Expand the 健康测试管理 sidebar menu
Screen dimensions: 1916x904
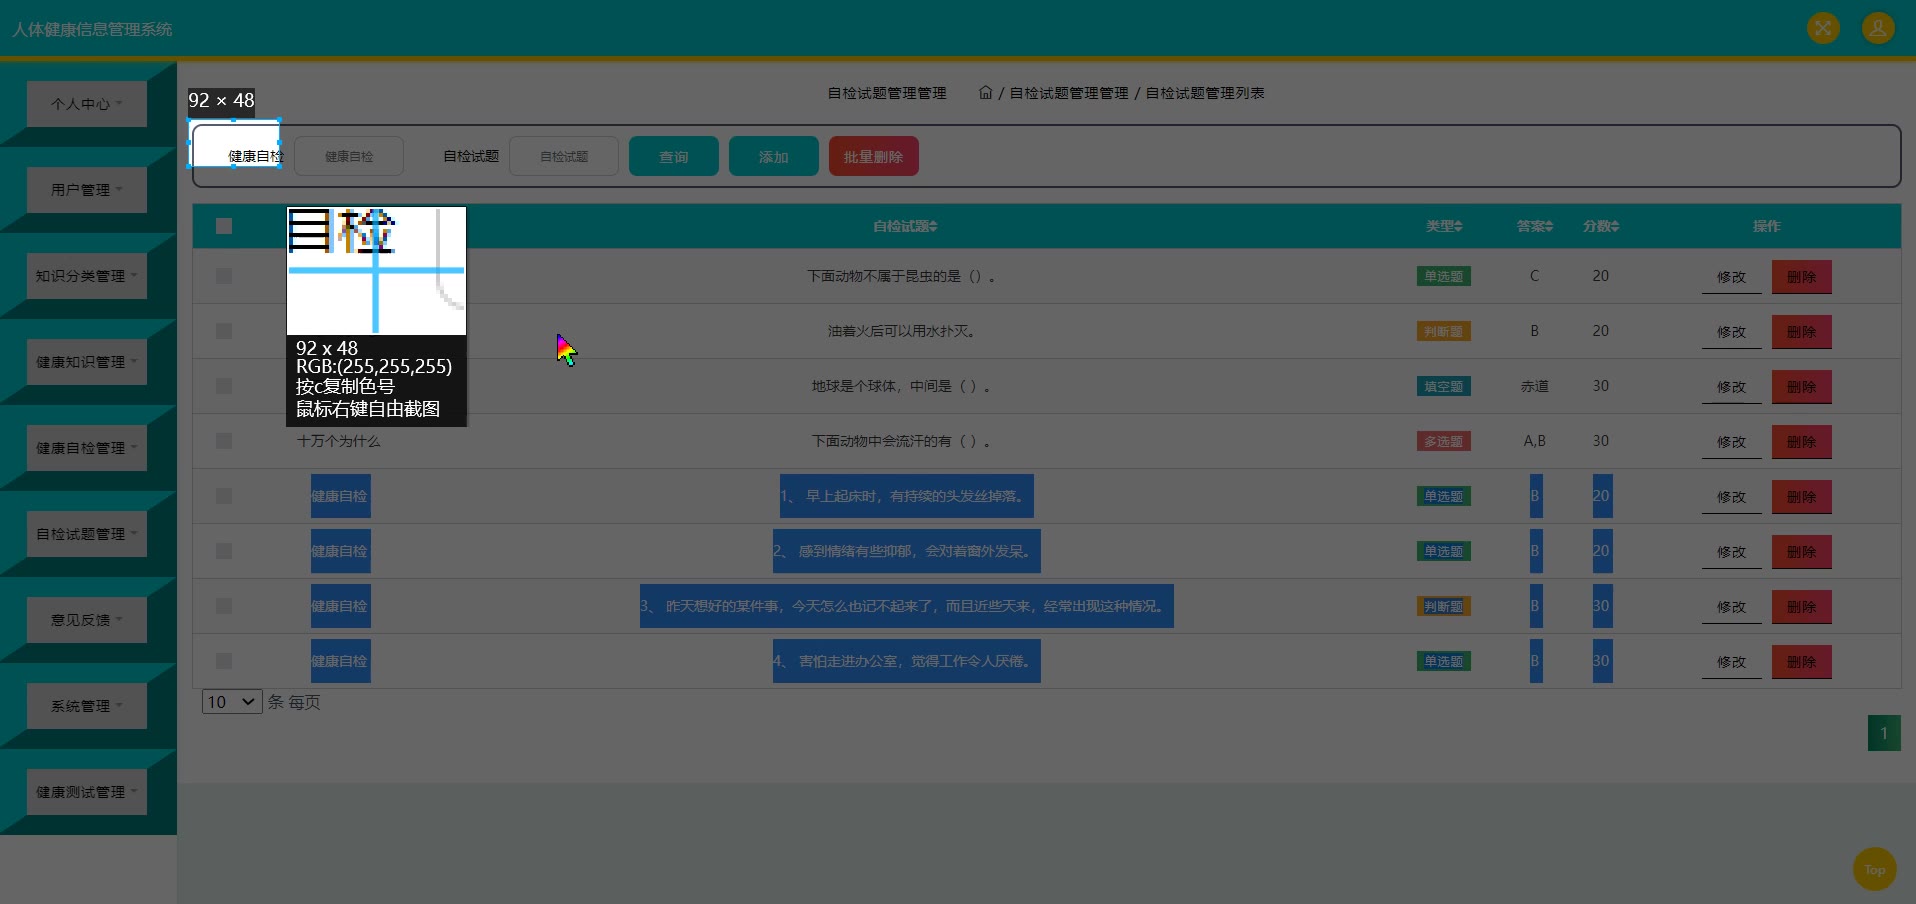point(87,792)
